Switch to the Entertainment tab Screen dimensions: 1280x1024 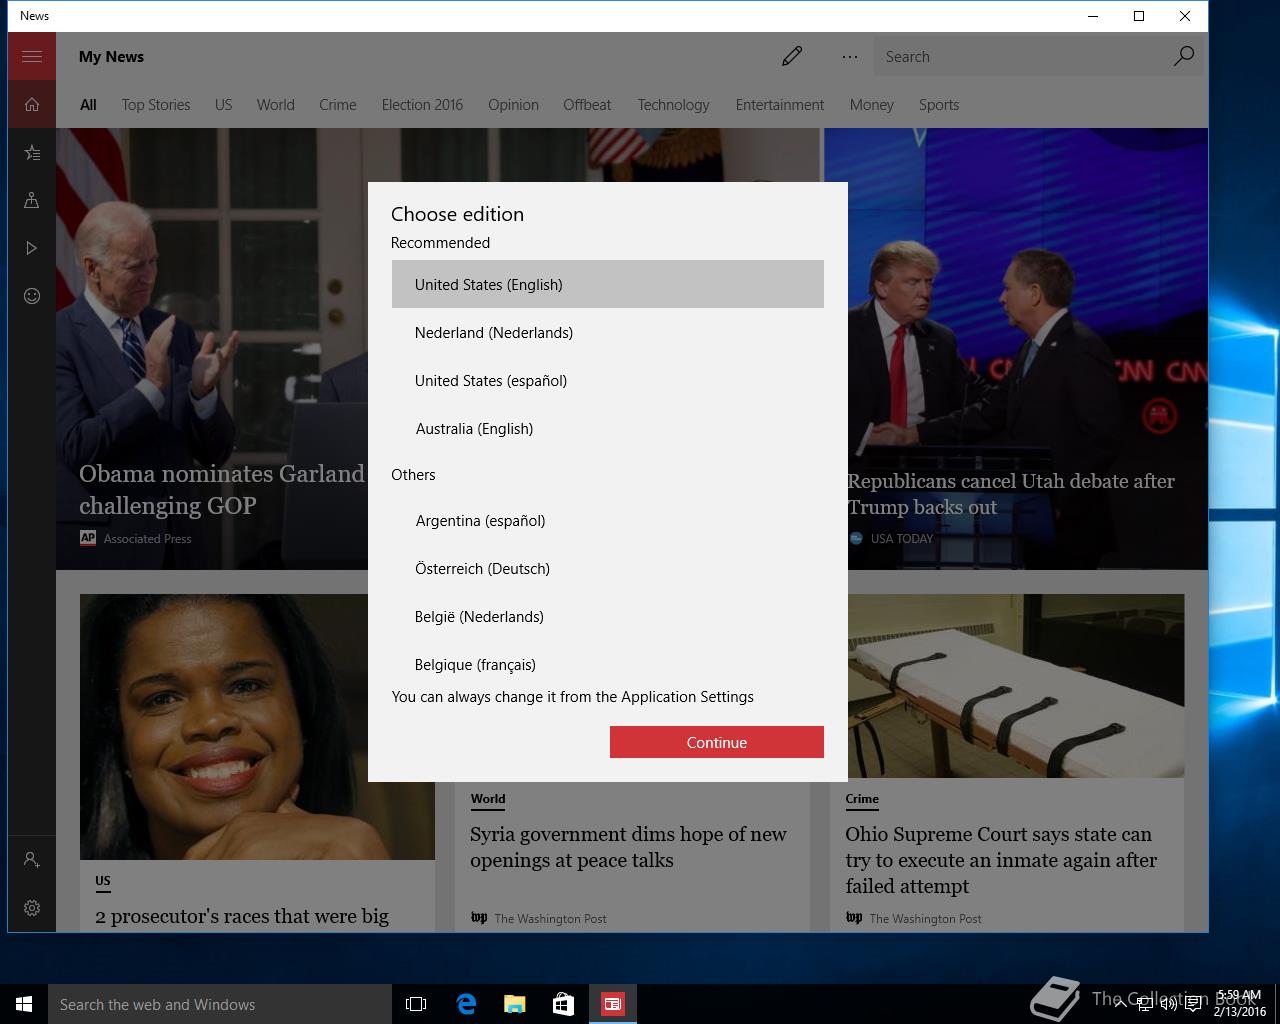pyautogui.click(x=780, y=104)
